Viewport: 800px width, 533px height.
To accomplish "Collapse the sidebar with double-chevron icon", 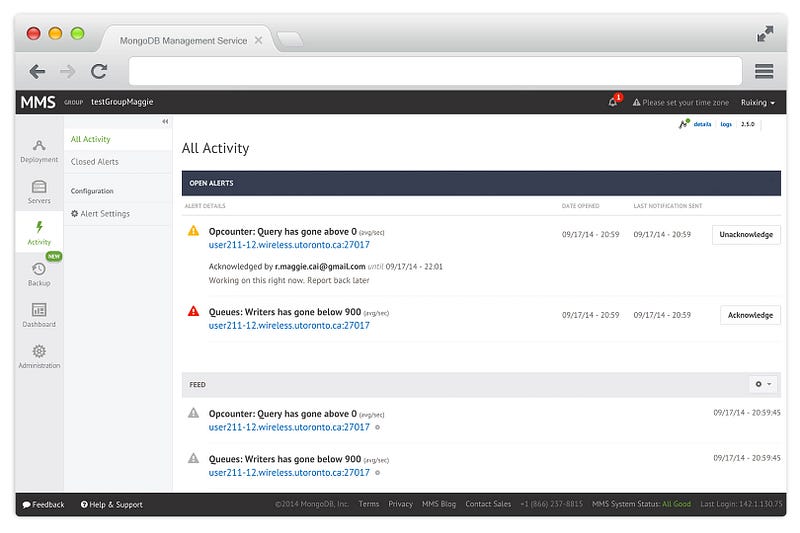I will [165, 121].
